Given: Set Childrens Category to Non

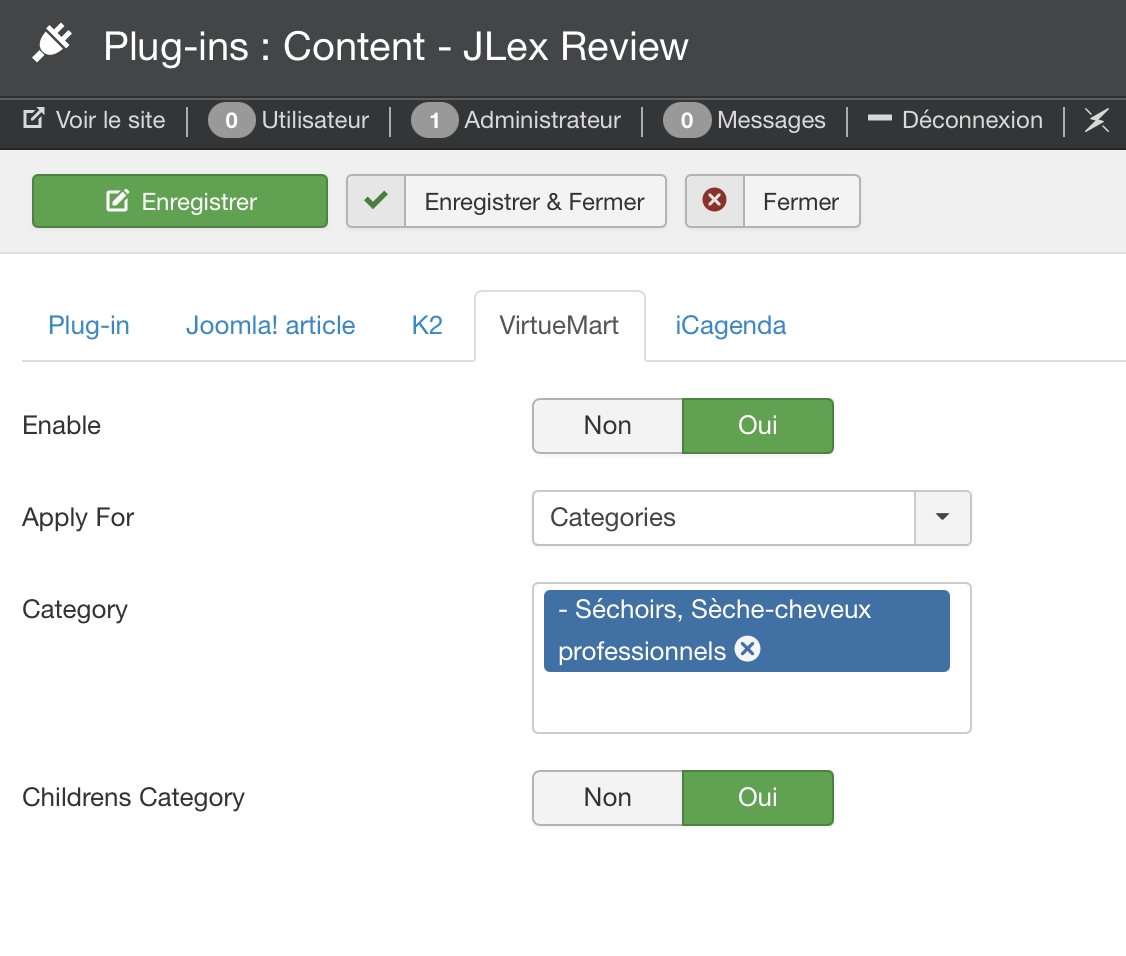Looking at the screenshot, I should (607, 798).
